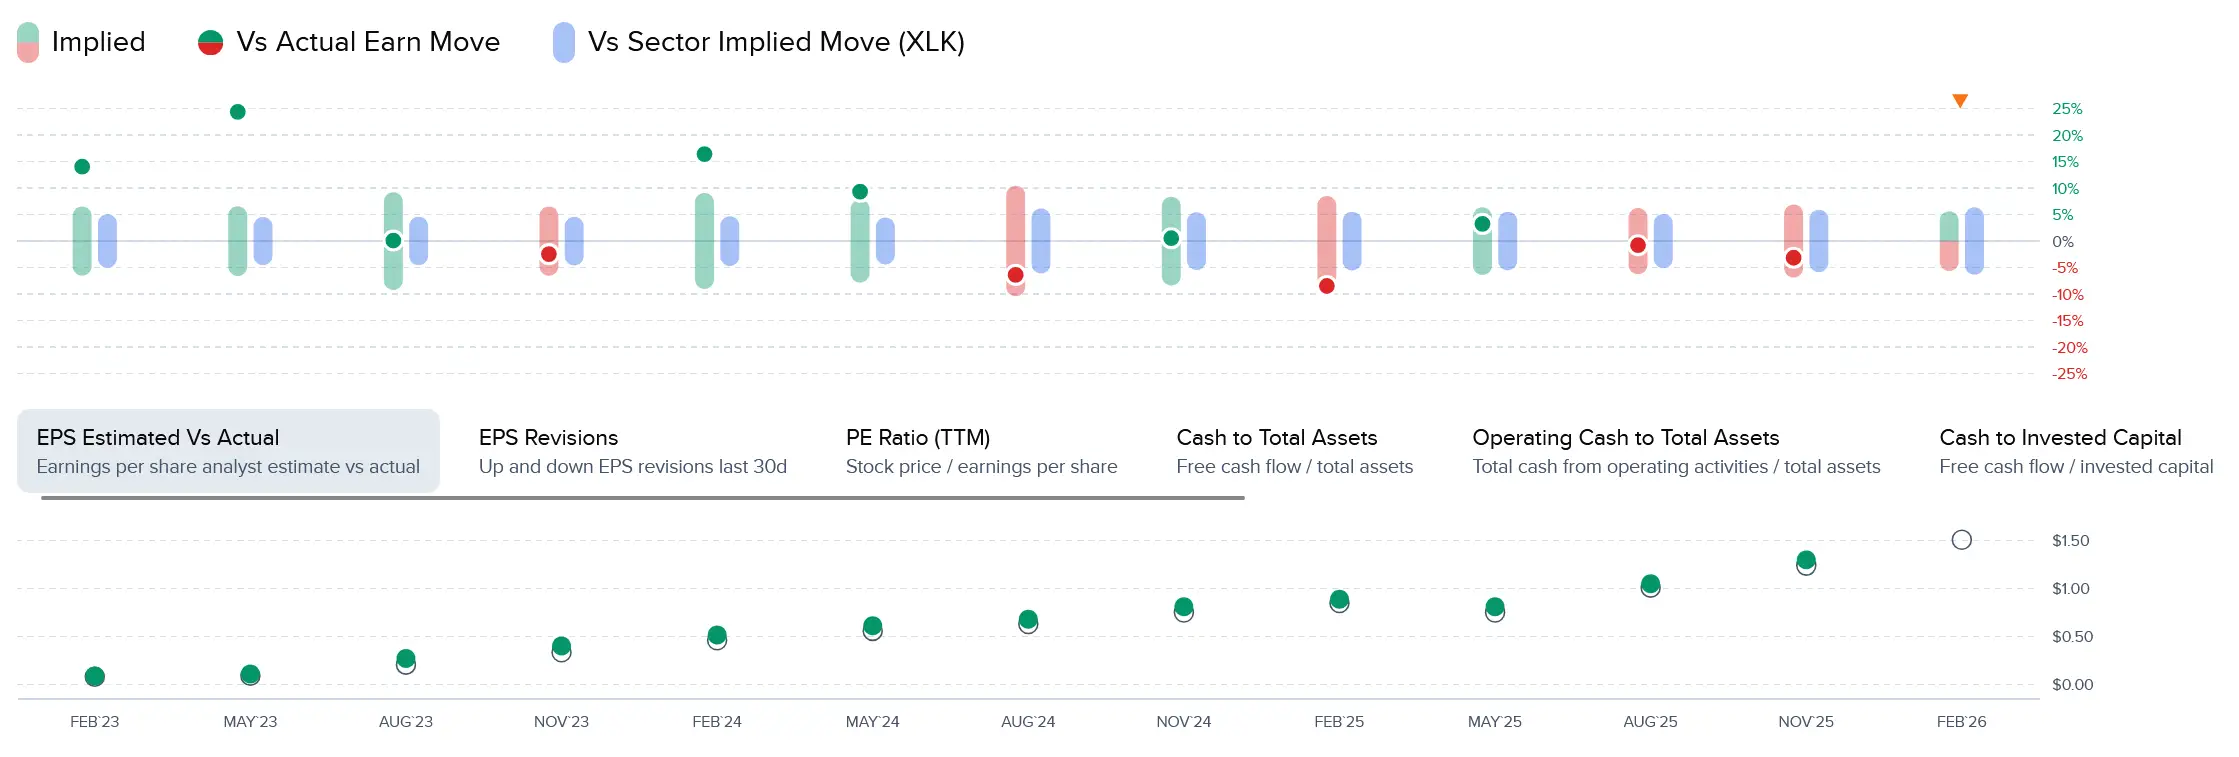Image resolution: width=2239 pixels, height=757 pixels.
Task: Click the horizontal scrollbar under metric tabs
Action: click(642, 497)
